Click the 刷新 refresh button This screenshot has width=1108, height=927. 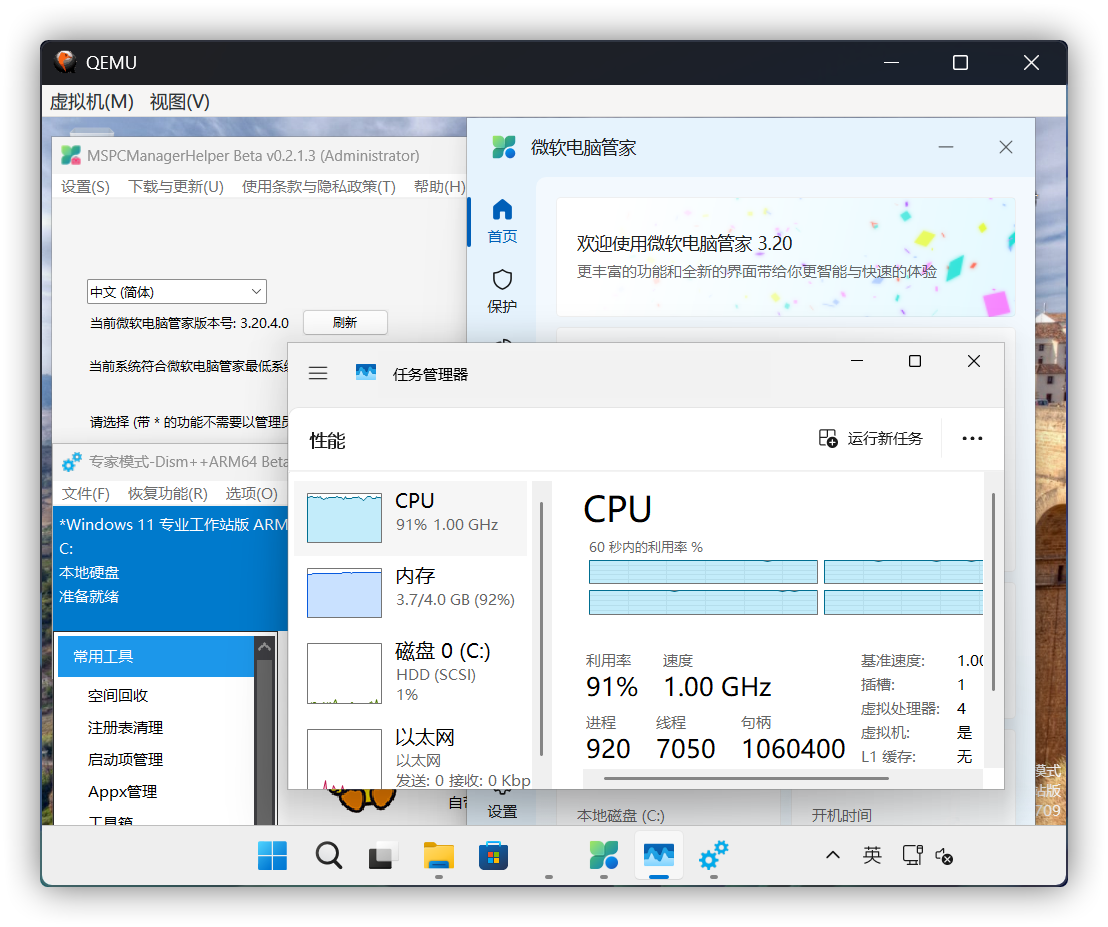pos(345,322)
